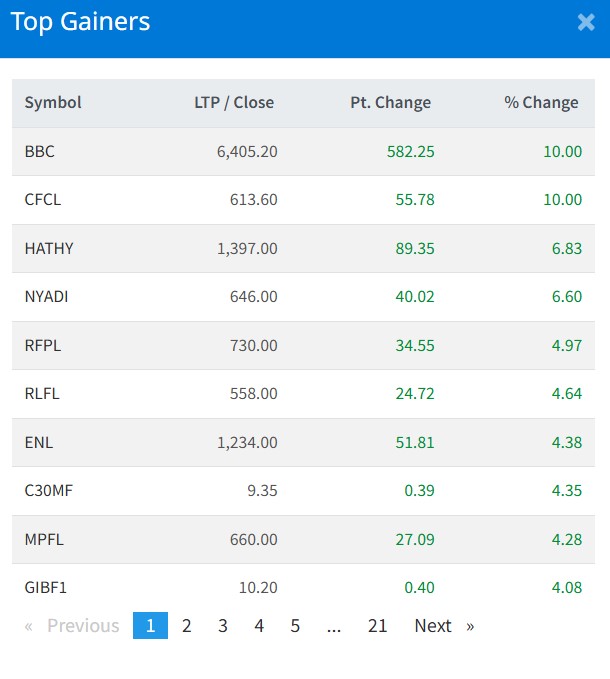The width and height of the screenshot is (610, 679).
Task: Select the HATHY symbol row
Action: (x=49, y=248)
